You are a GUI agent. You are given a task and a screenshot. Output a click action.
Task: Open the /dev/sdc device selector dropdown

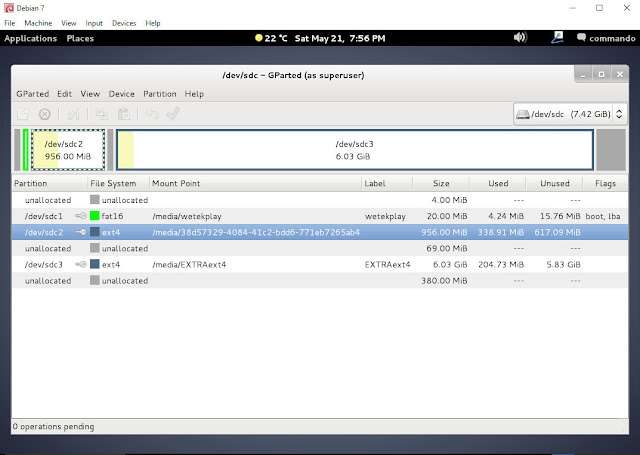[x=570, y=114]
